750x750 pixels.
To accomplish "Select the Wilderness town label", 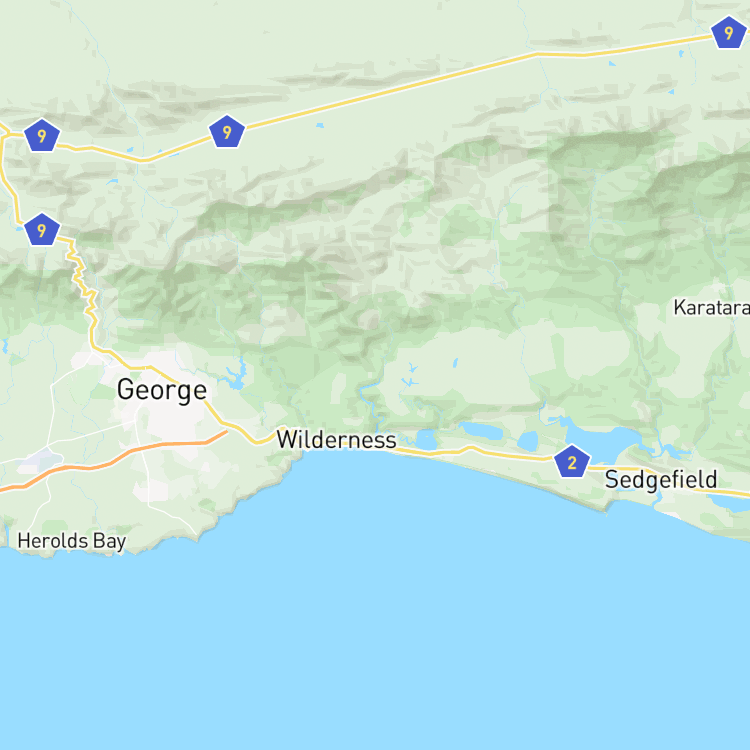I will pyautogui.click(x=336, y=440).
